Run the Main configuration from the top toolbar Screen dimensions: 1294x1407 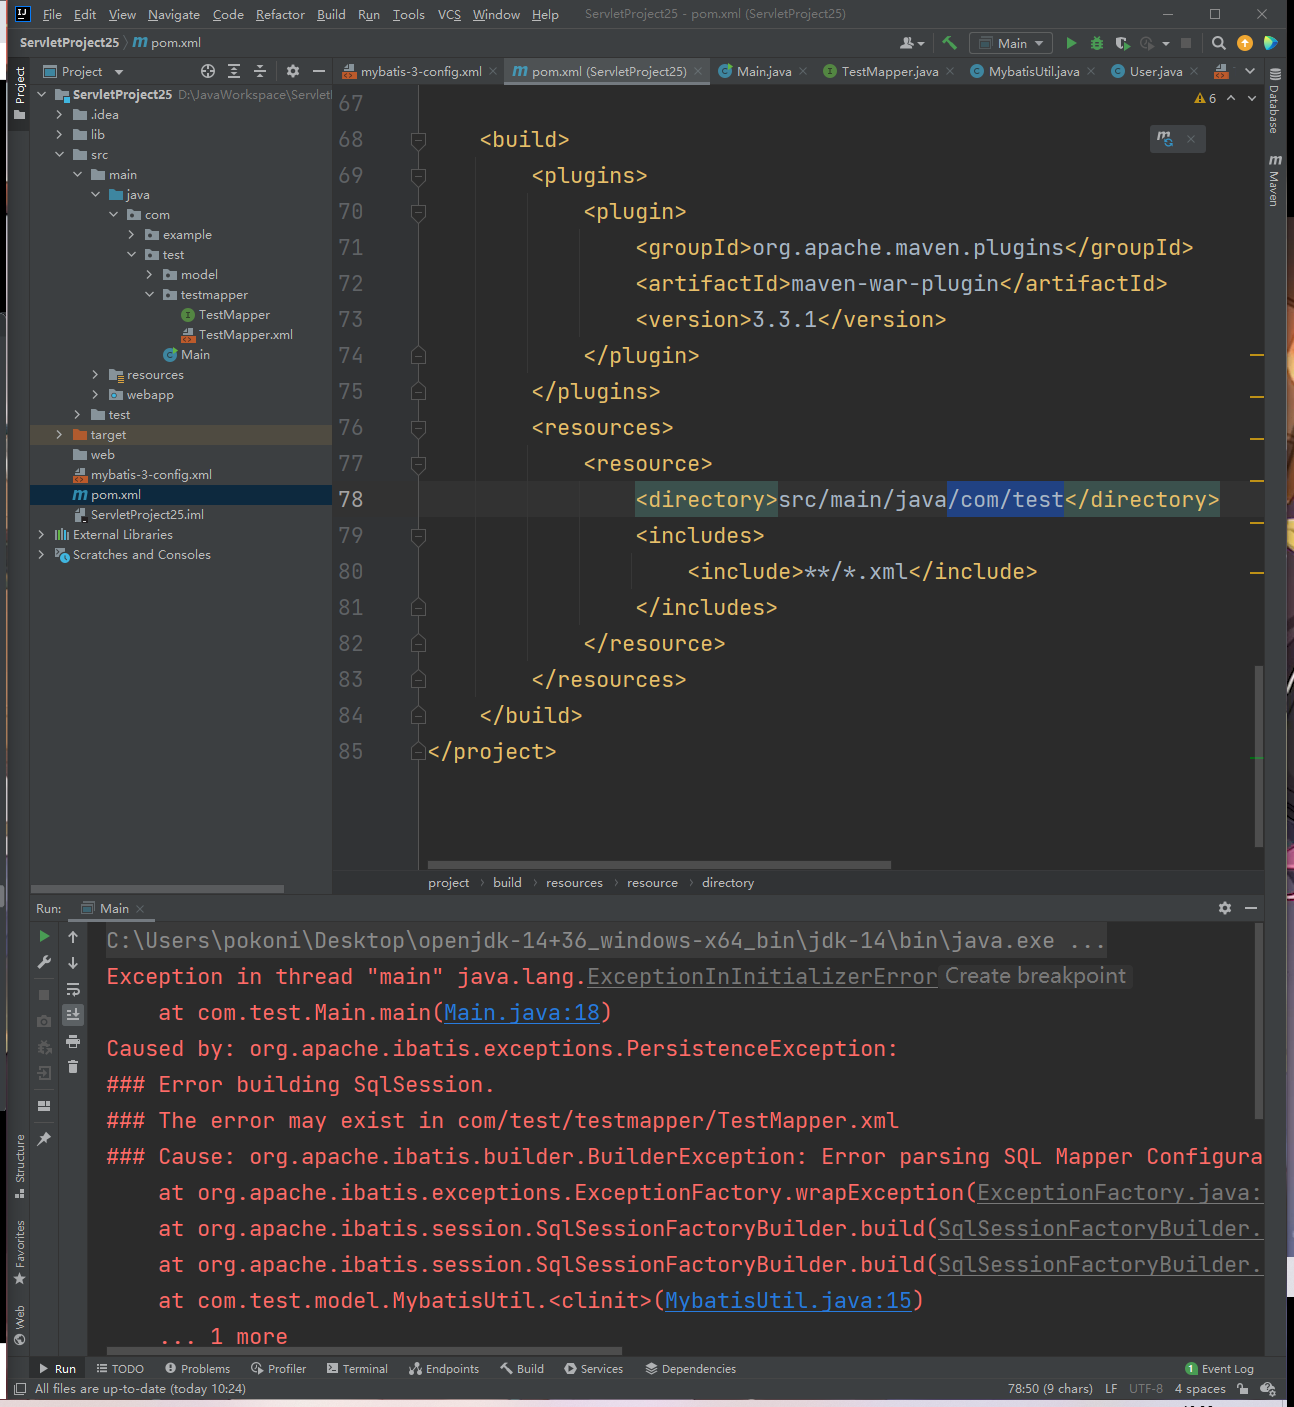click(1071, 43)
